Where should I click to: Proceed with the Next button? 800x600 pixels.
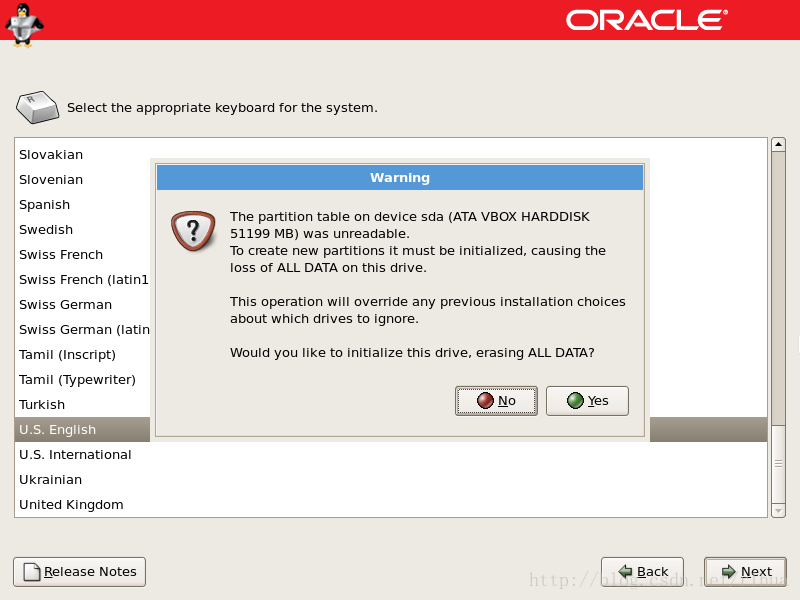pyautogui.click(x=745, y=571)
